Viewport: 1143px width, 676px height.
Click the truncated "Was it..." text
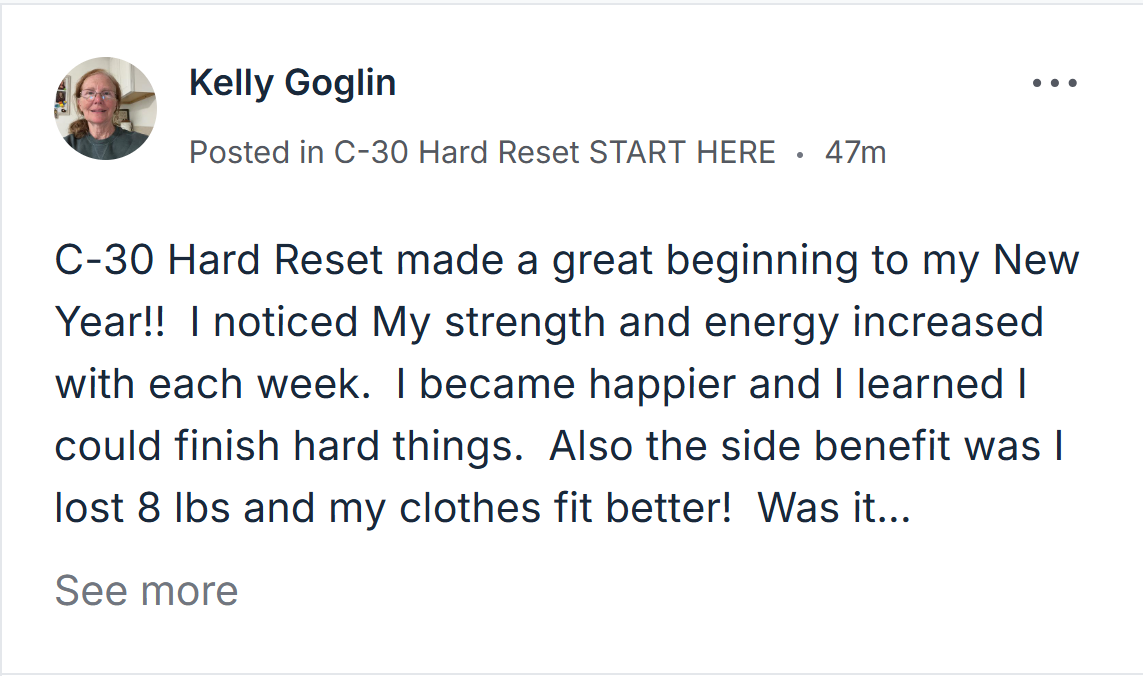click(x=834, y=508)
